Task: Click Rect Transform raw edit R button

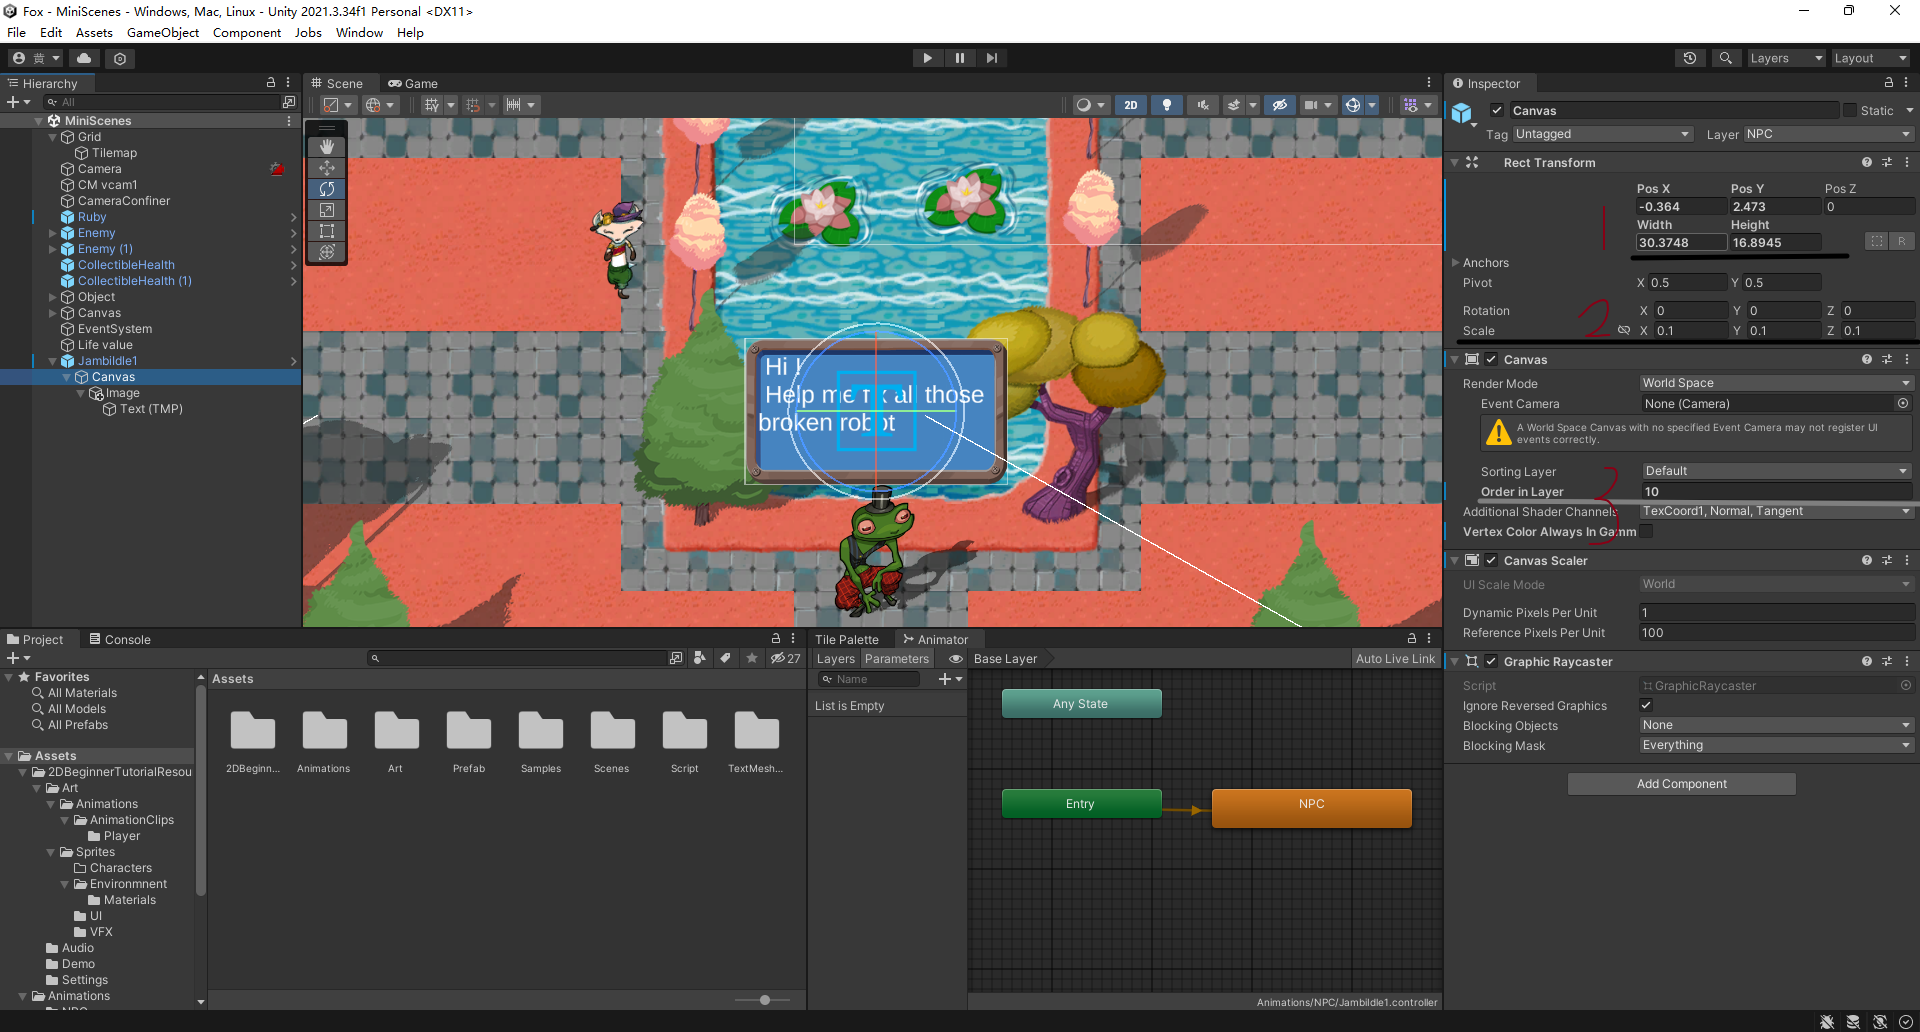Action: coord(1901,241)
